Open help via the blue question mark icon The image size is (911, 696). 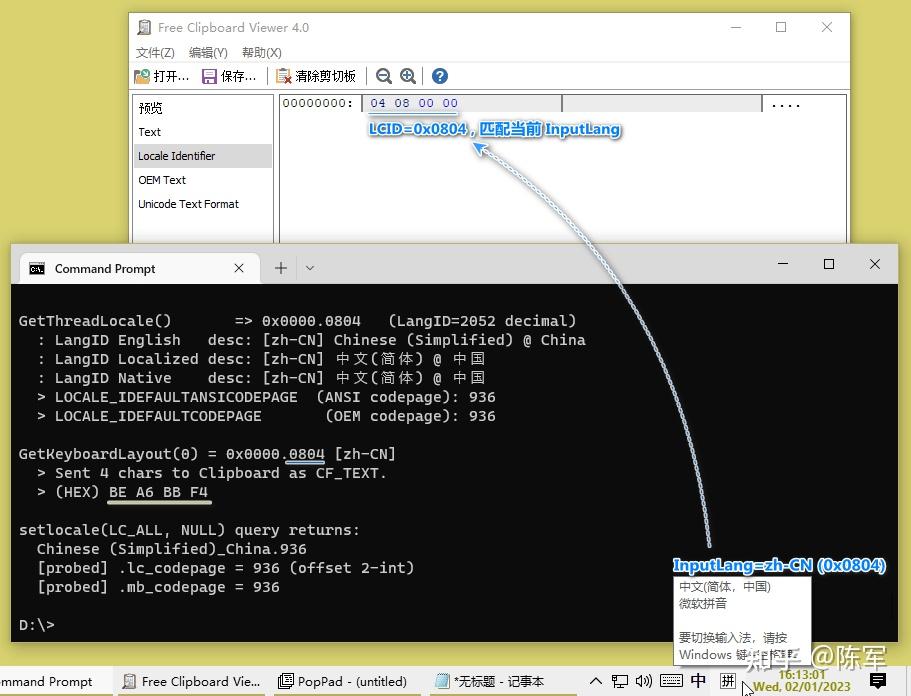click(439, 76)
